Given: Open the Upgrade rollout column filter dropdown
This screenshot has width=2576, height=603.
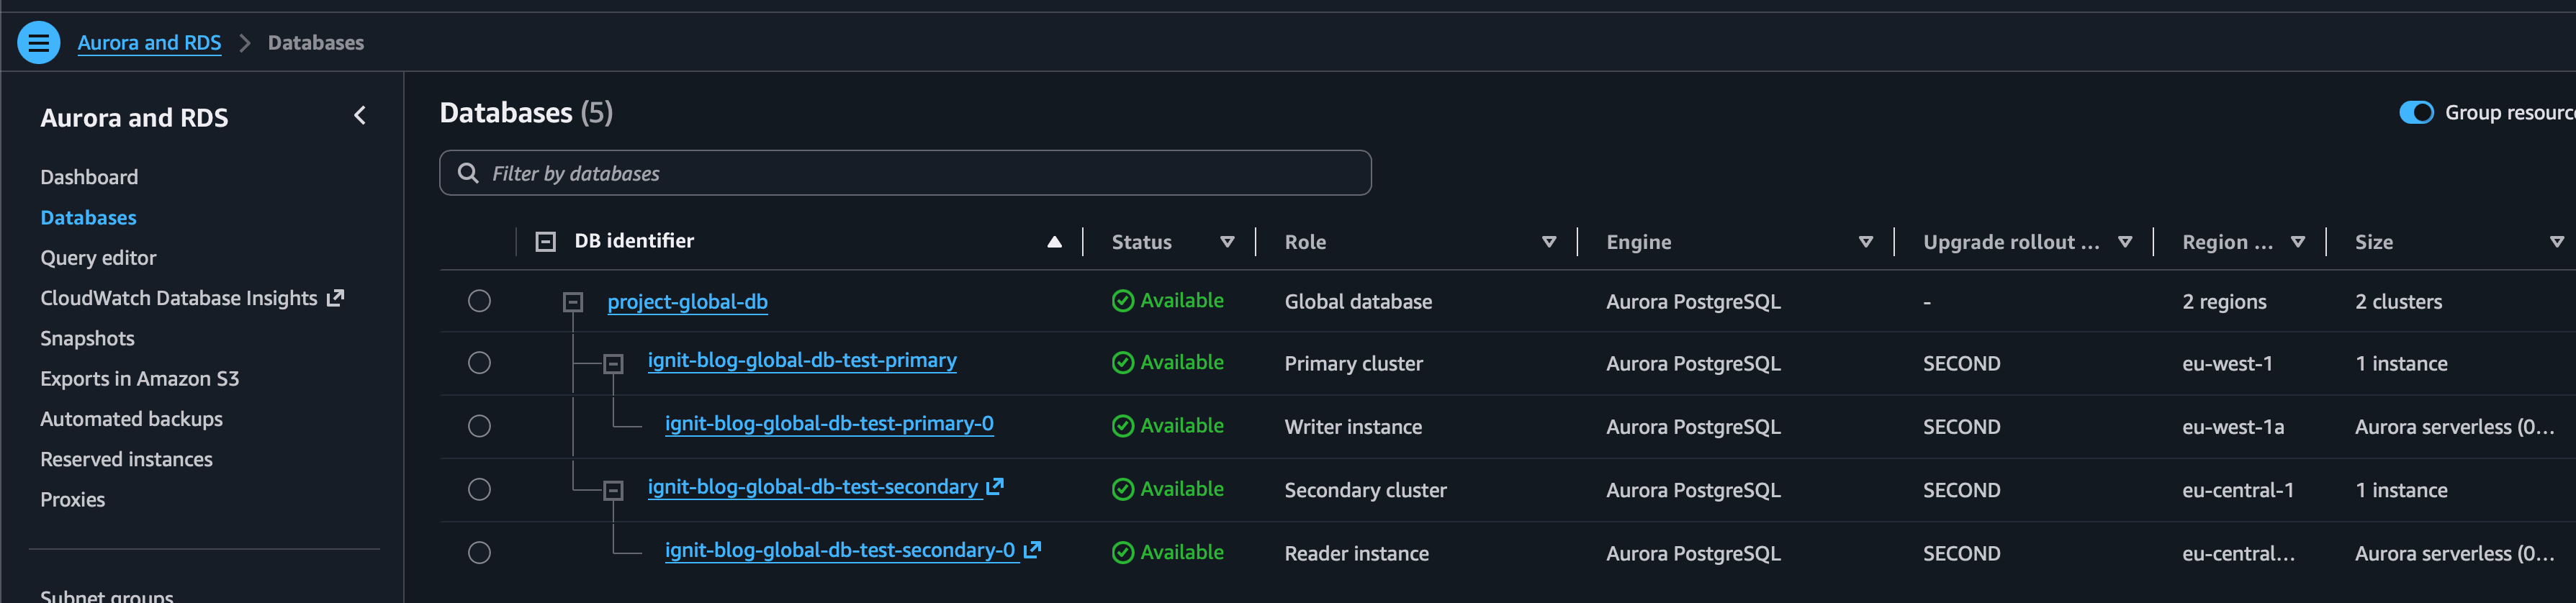Looking at the screenshot, I should tap(2125, 242).
